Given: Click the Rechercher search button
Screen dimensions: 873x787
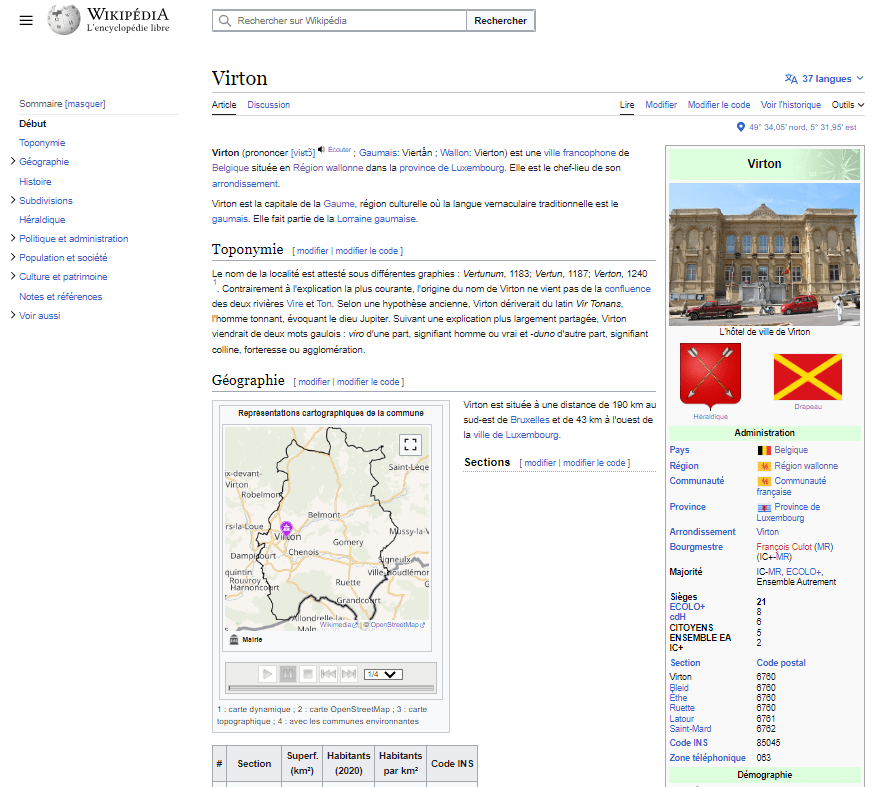Looking at the screenshot, I should pos(500,21).
